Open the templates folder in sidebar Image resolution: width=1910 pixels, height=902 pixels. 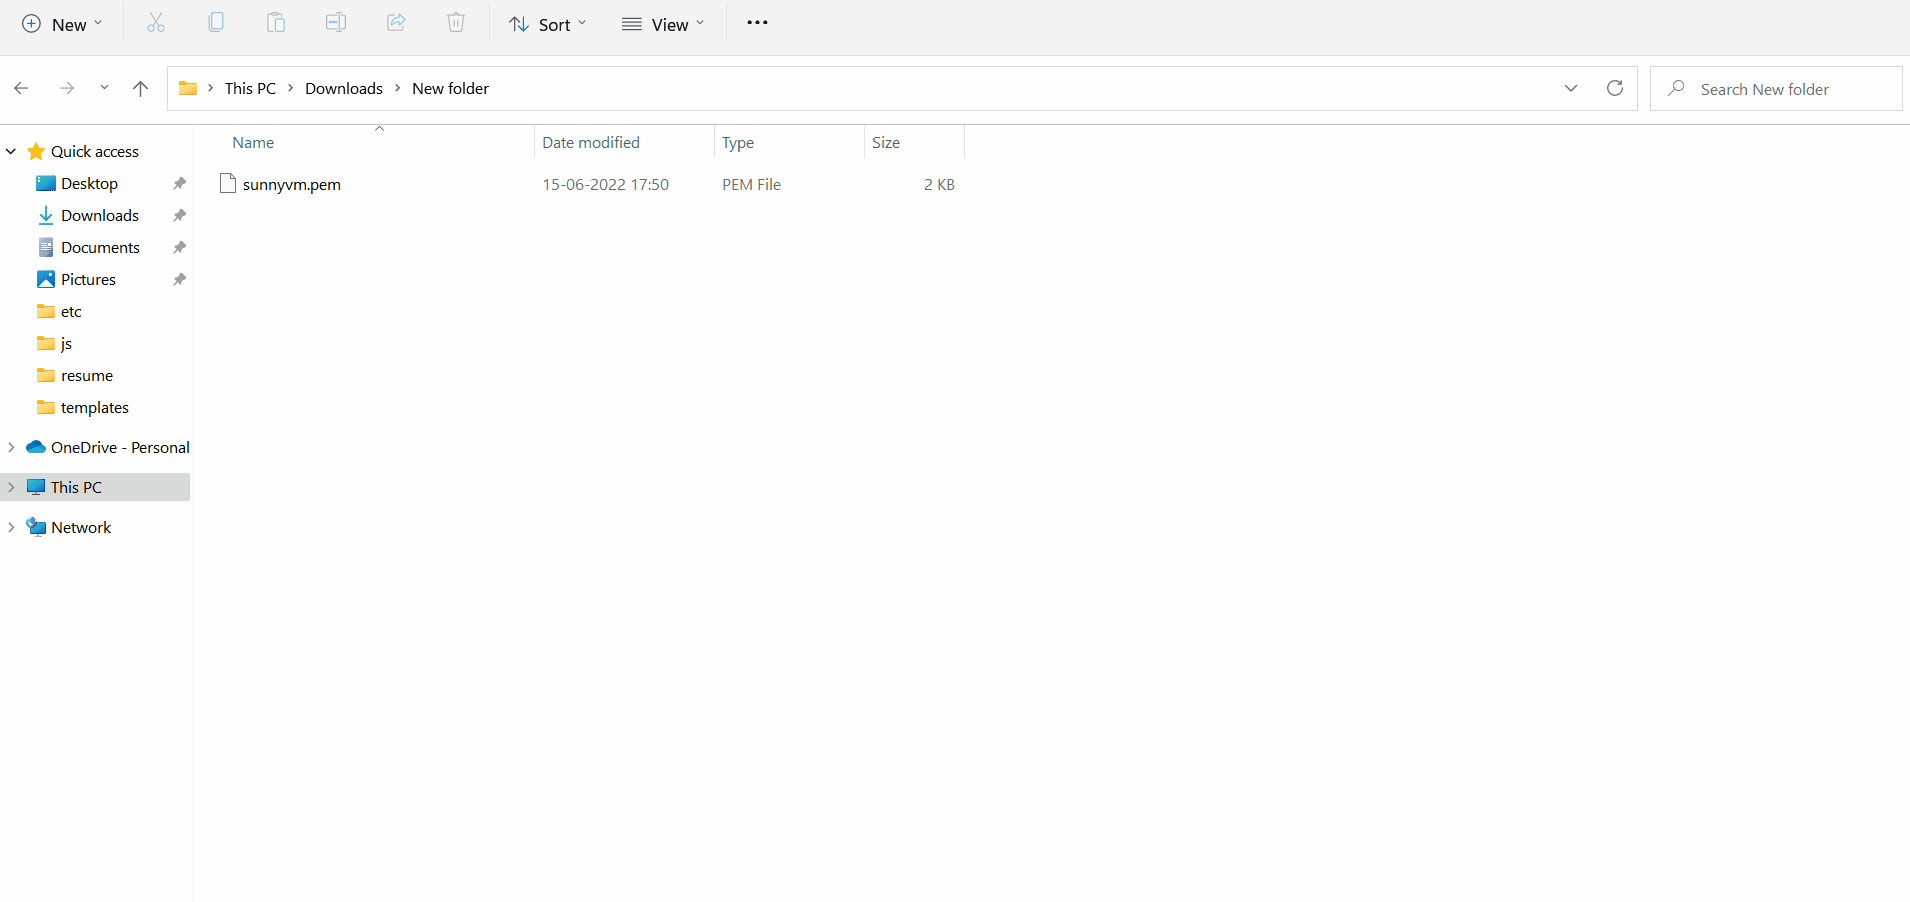tap(94, 407)
